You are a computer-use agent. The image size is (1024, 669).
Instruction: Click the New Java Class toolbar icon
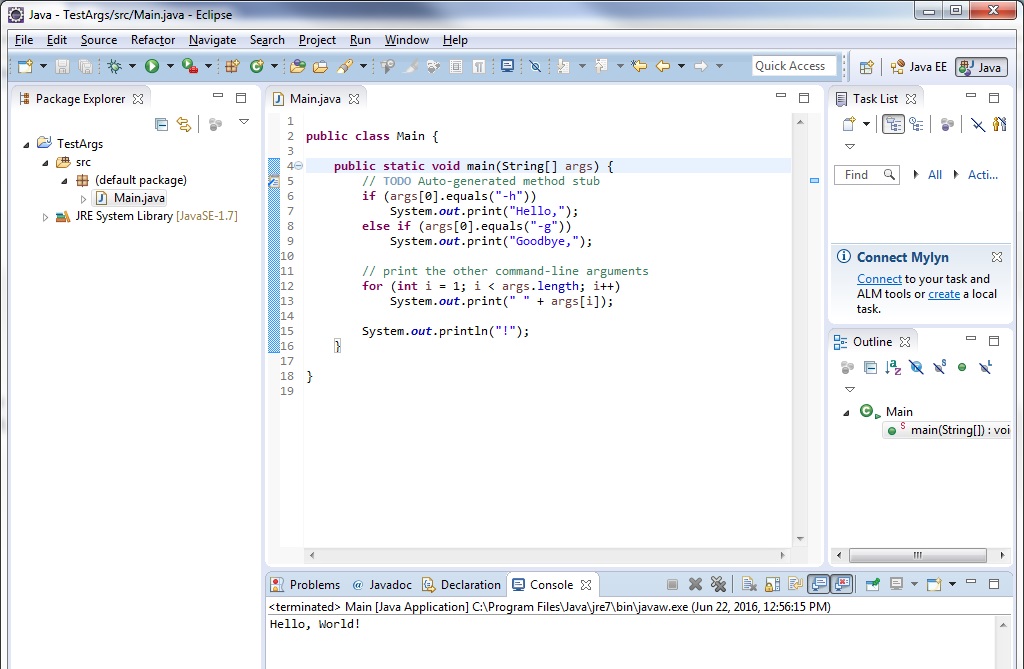(257, 66)
